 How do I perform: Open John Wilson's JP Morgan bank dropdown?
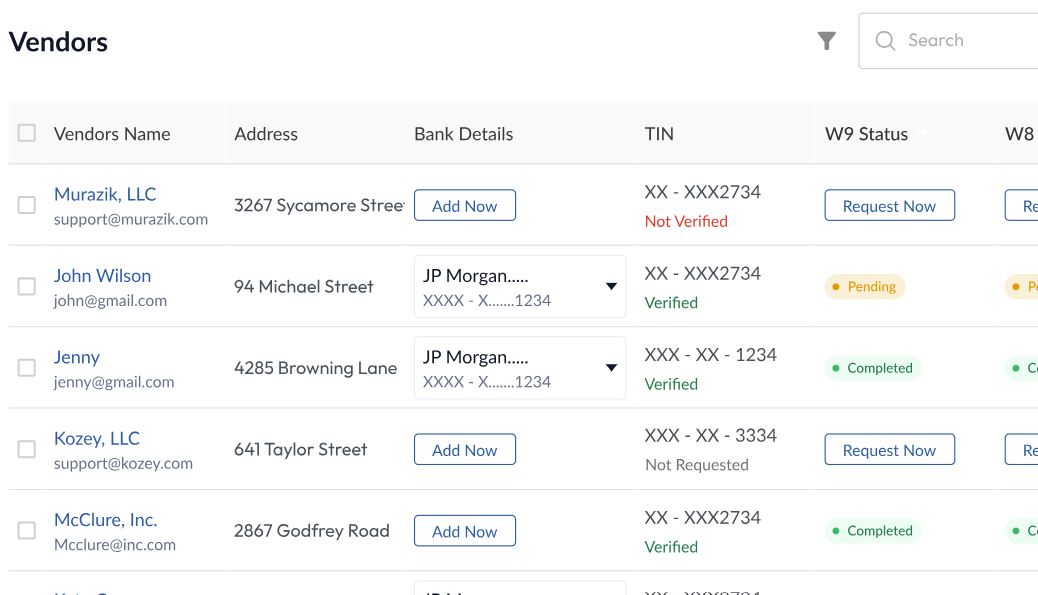(611, 286)
